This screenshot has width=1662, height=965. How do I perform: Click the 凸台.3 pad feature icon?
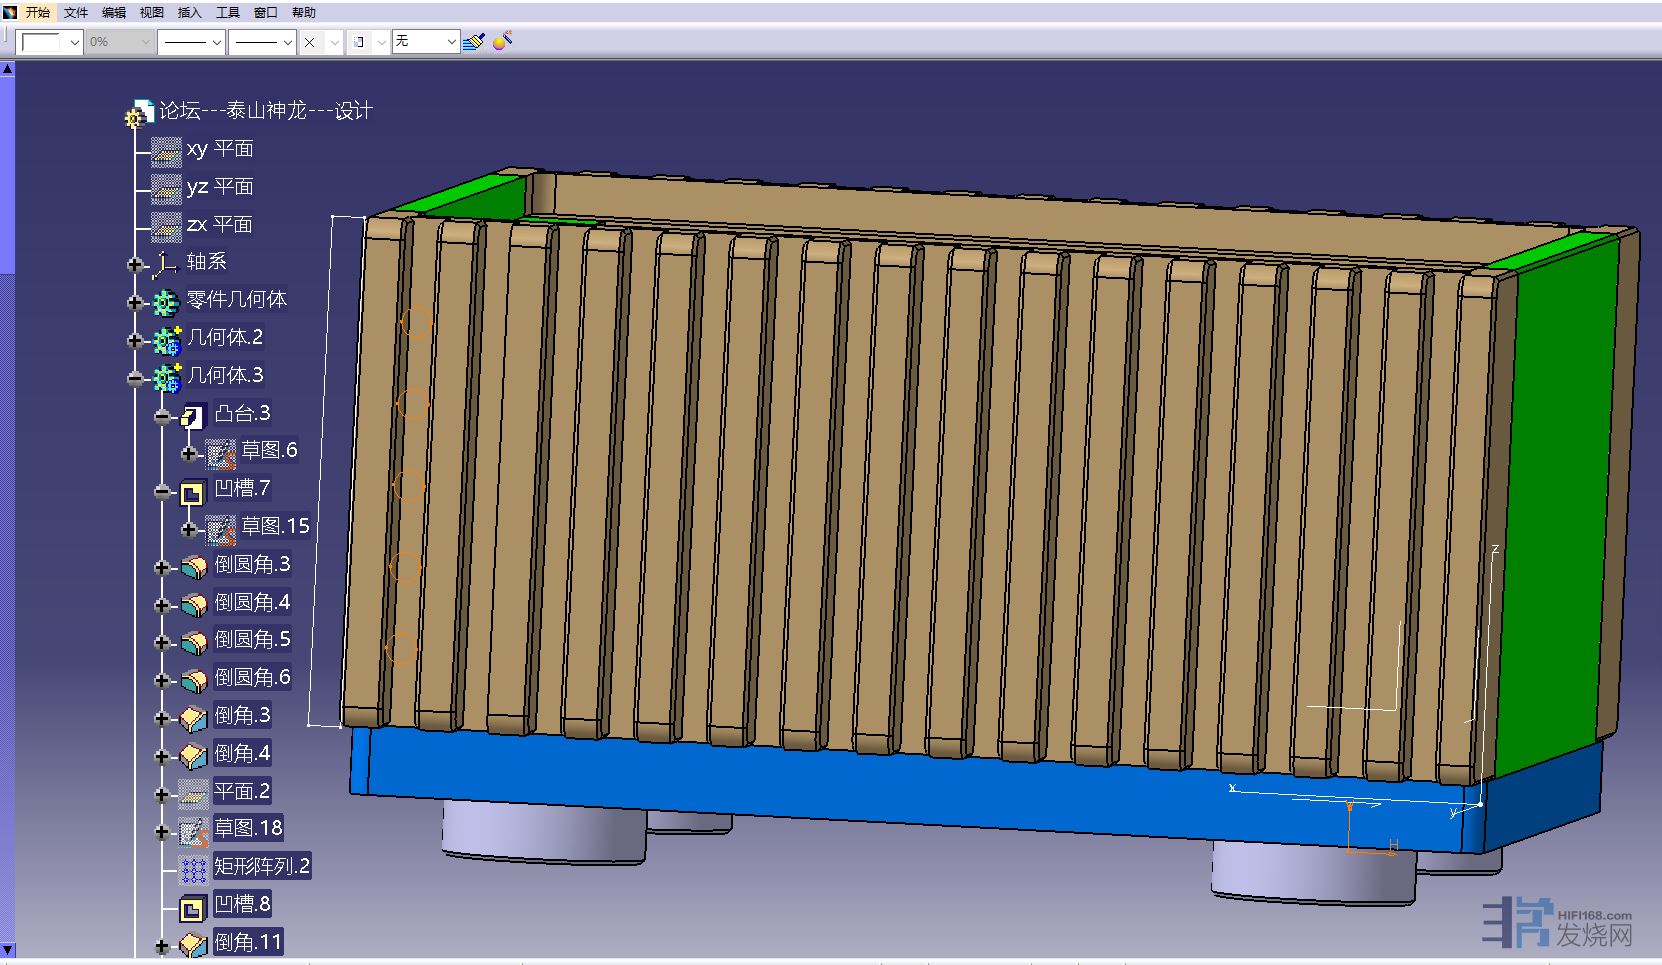[193, 415]
